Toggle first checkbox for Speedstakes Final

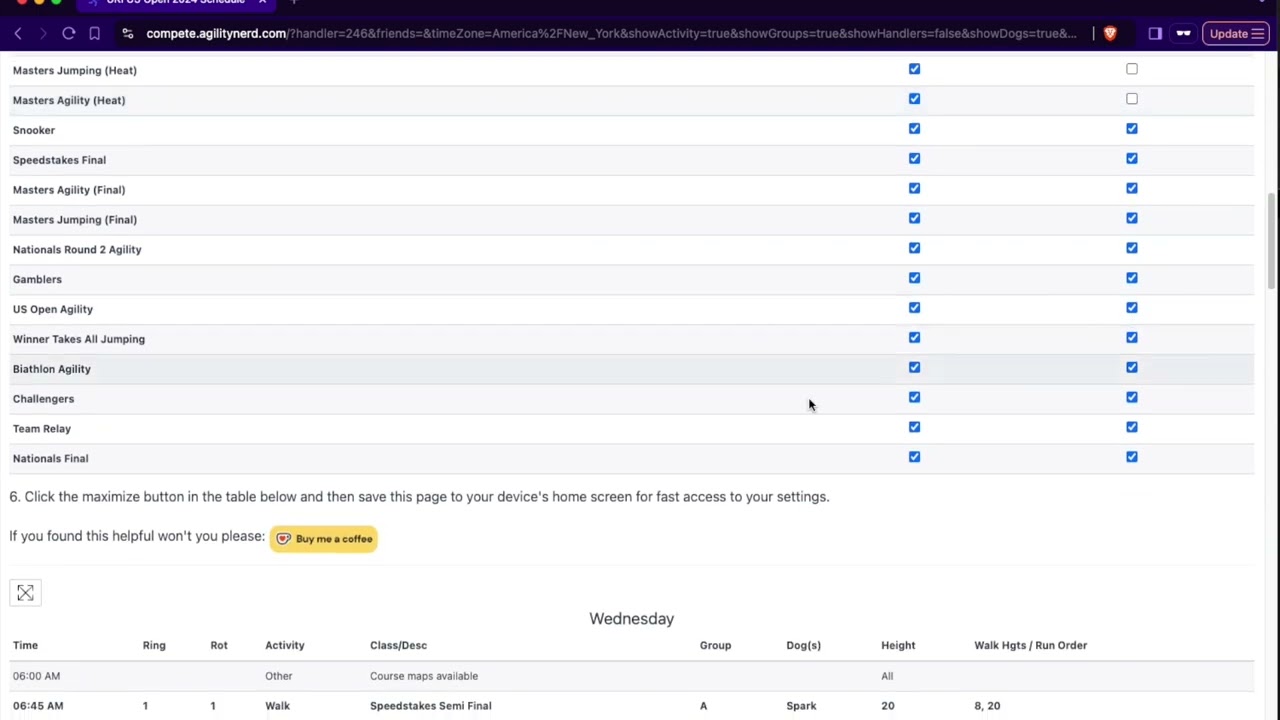(914, 159)
